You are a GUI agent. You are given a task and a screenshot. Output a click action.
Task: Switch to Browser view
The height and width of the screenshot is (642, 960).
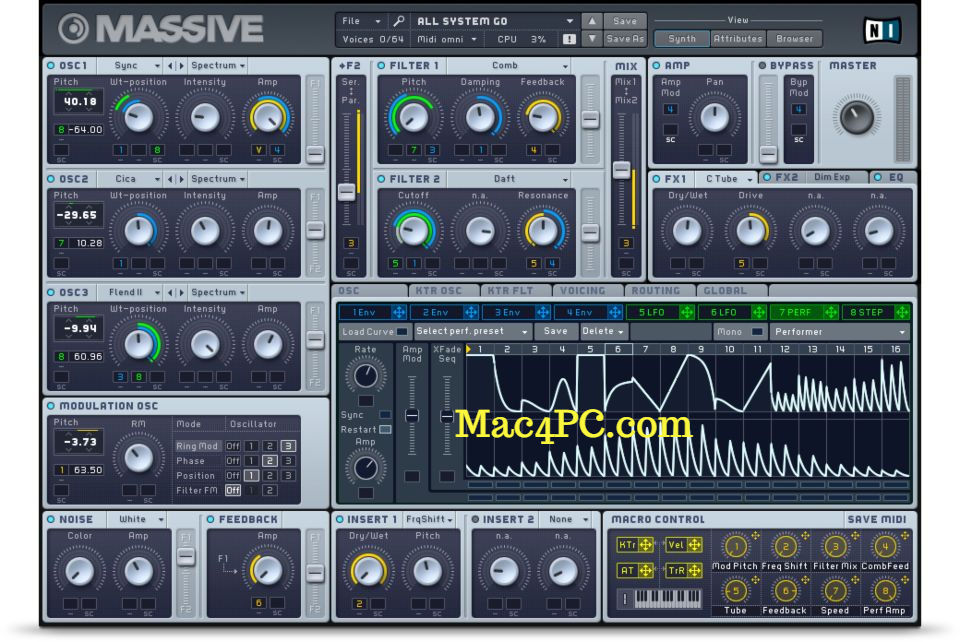coord(794,39)
